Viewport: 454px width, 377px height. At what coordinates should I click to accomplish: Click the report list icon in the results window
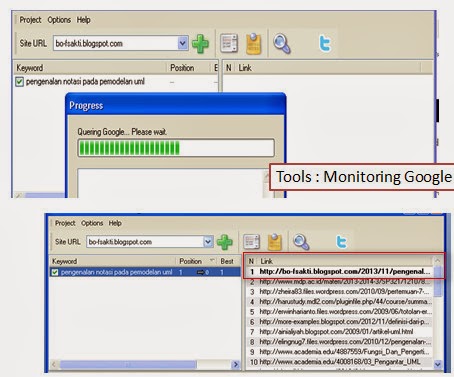pyautogui.click(x=251, y=242)
